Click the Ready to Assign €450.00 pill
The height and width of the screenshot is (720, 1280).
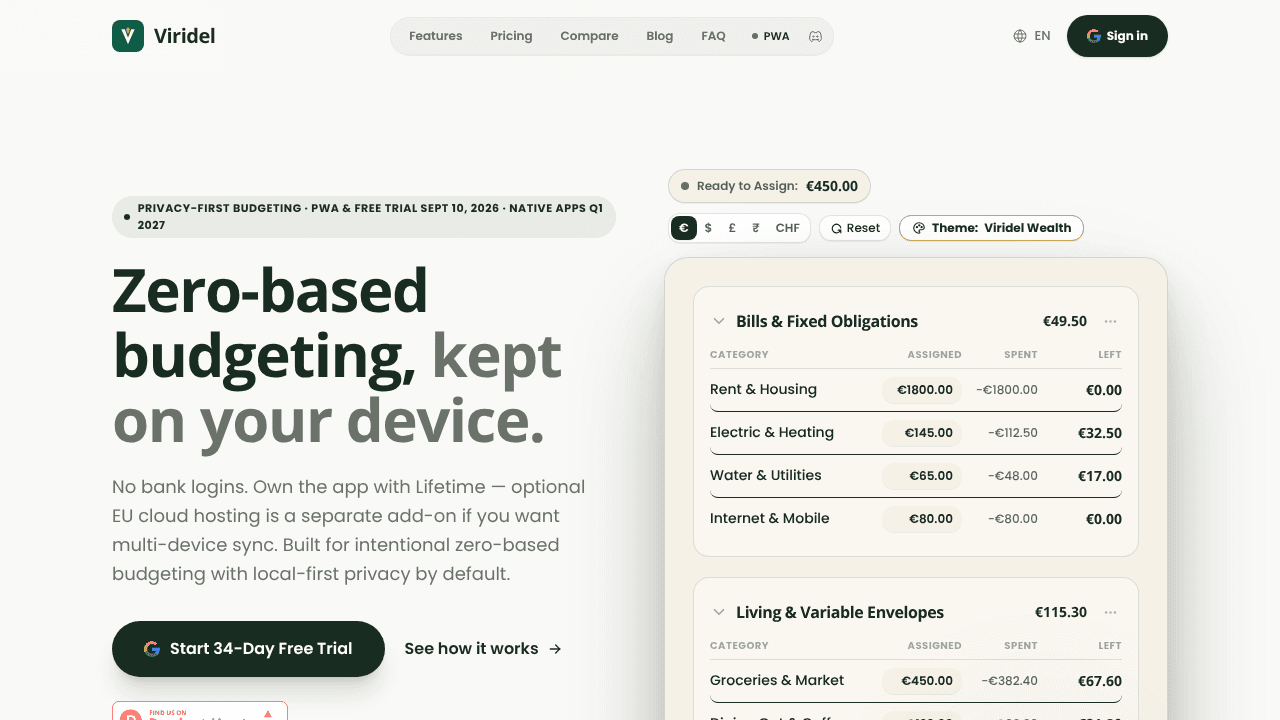pos(769,186)
